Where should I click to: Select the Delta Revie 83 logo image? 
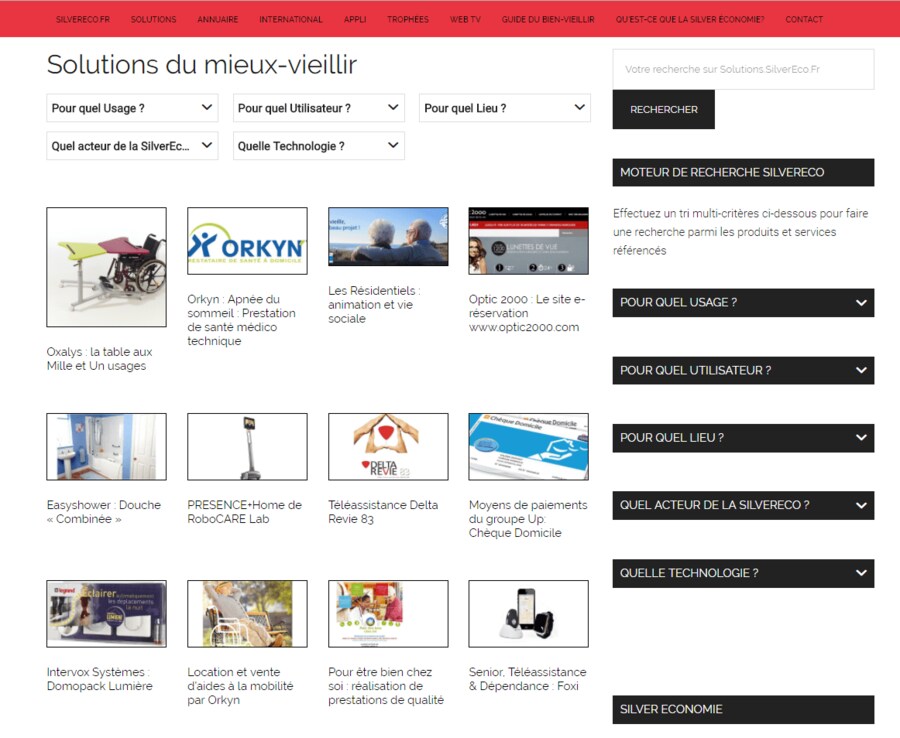coord(388,447)
